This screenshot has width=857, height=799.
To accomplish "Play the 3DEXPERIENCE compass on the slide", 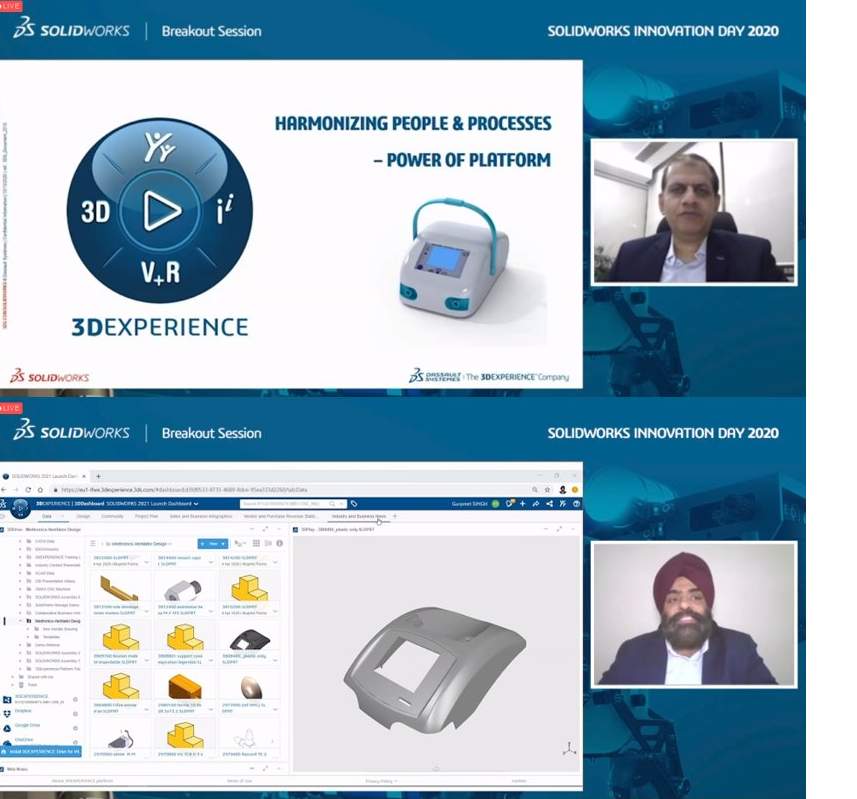I will pyautogui.click(x=161, y=210).
